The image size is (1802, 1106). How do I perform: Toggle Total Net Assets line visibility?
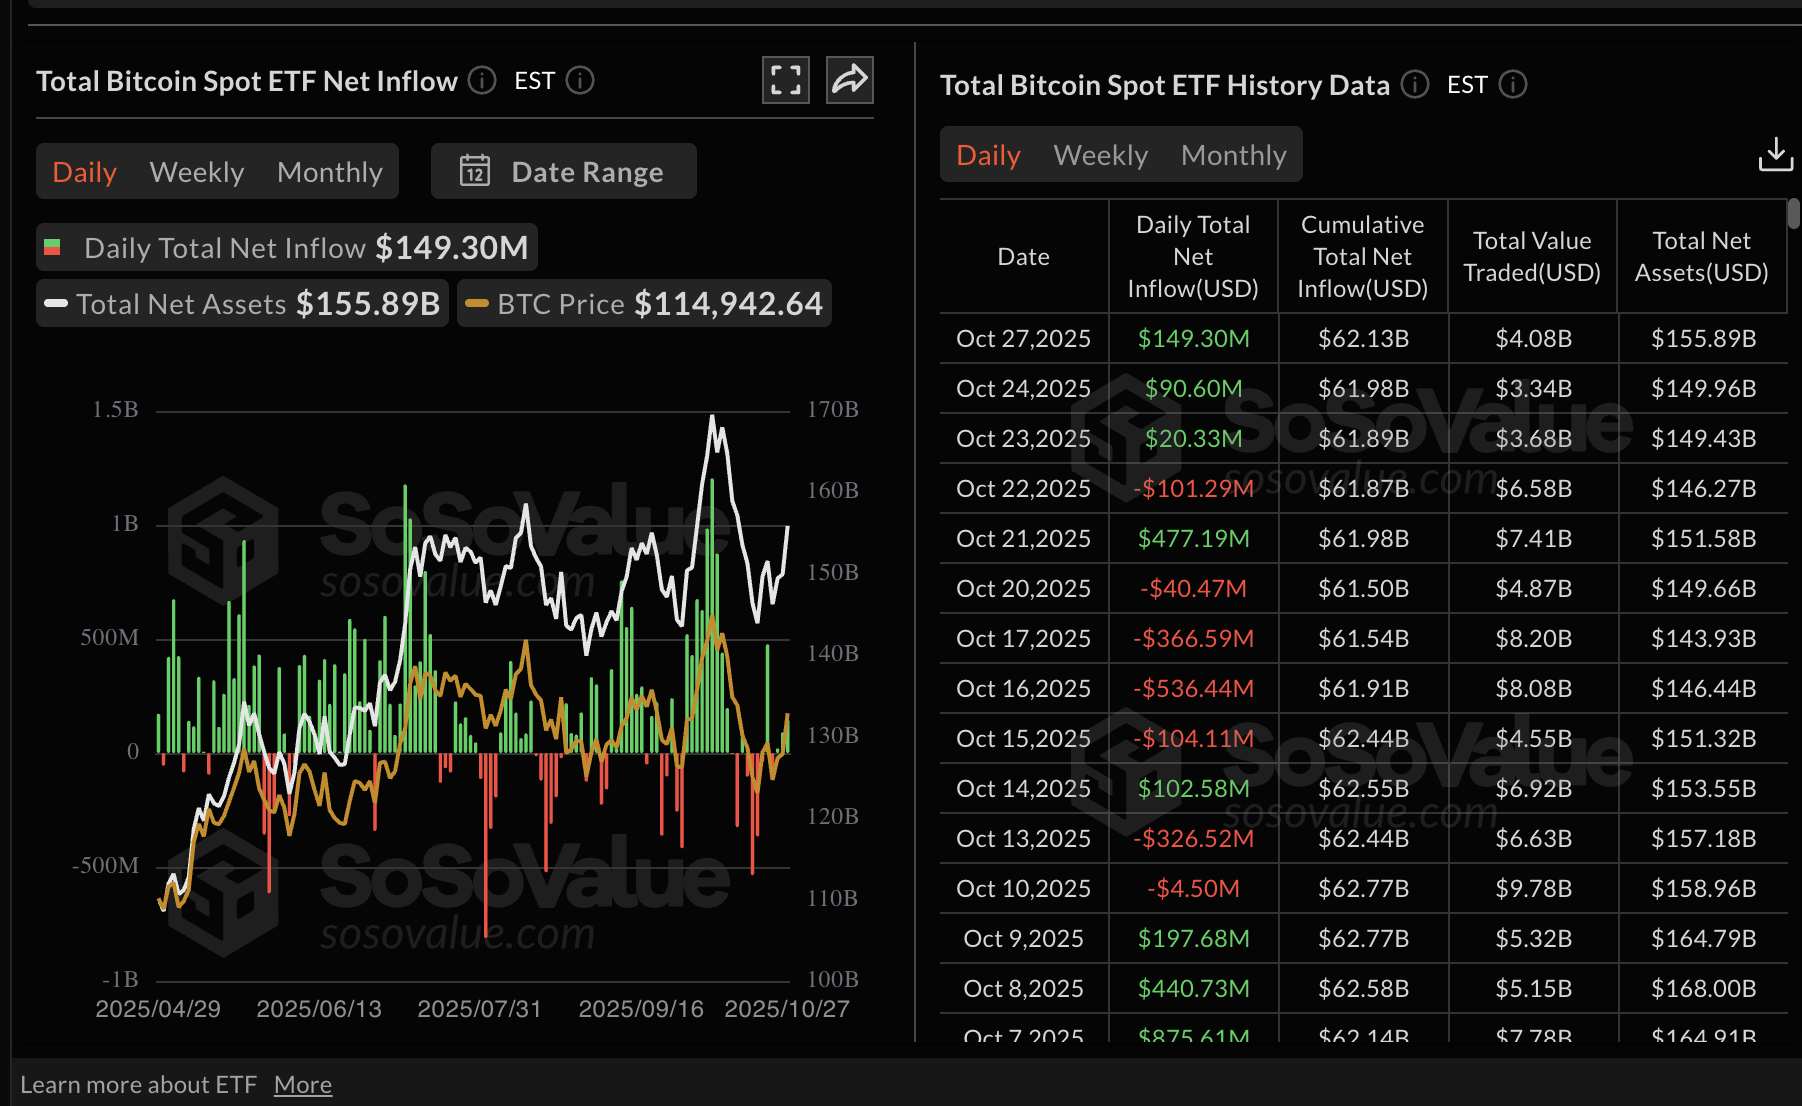pos(242,304)
